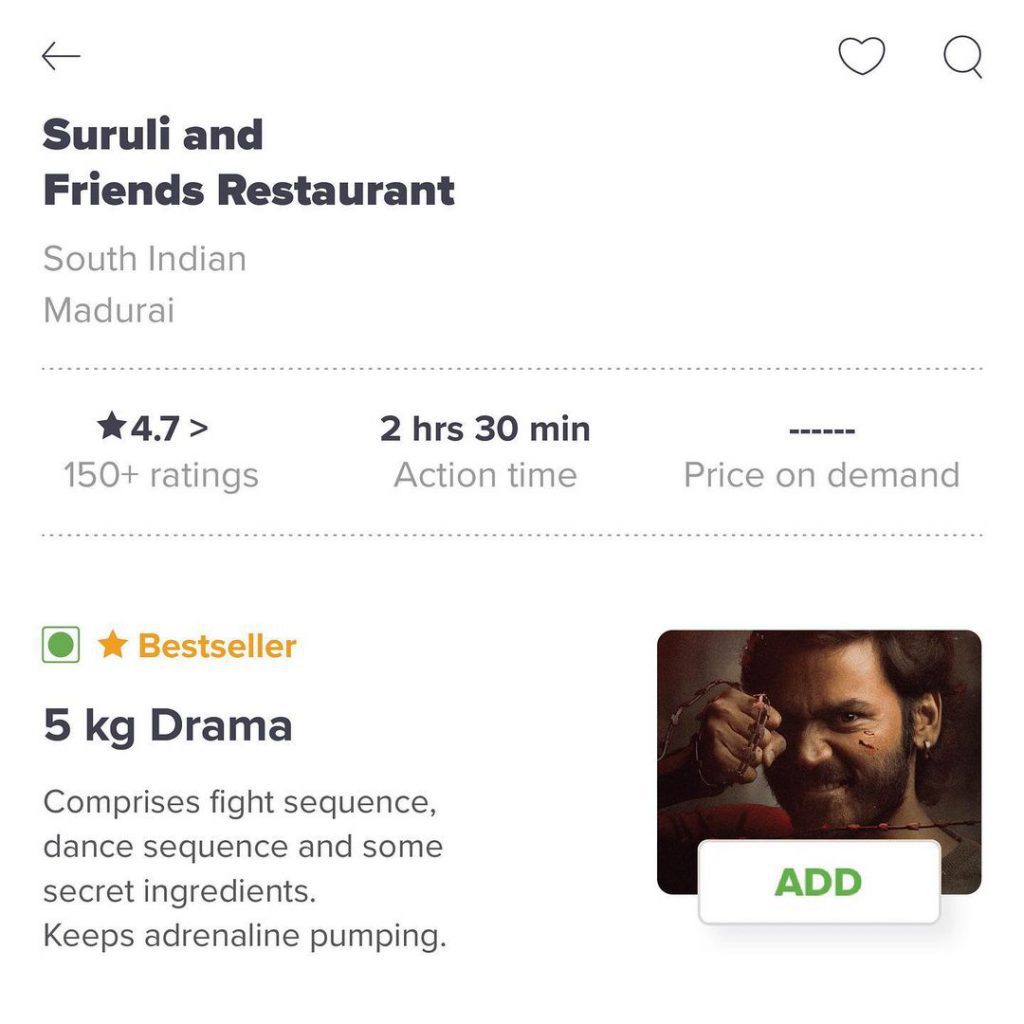
Task: Click the Bestseller tag text
Action: [217, 646]
